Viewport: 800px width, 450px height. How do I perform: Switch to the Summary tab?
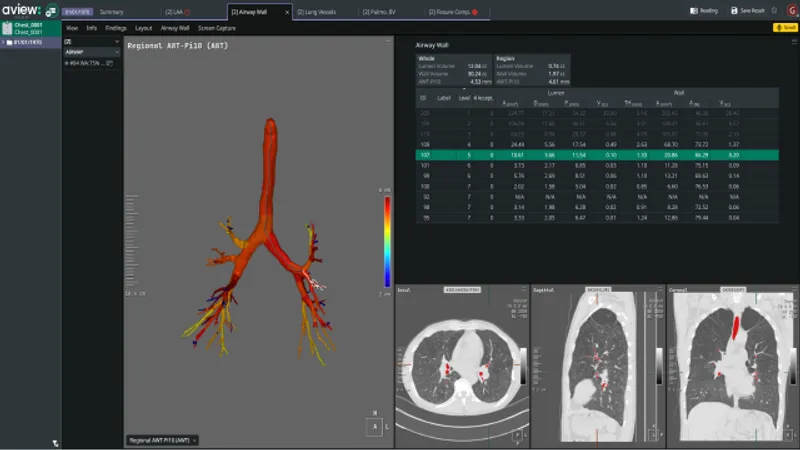[x=111, y=12]
